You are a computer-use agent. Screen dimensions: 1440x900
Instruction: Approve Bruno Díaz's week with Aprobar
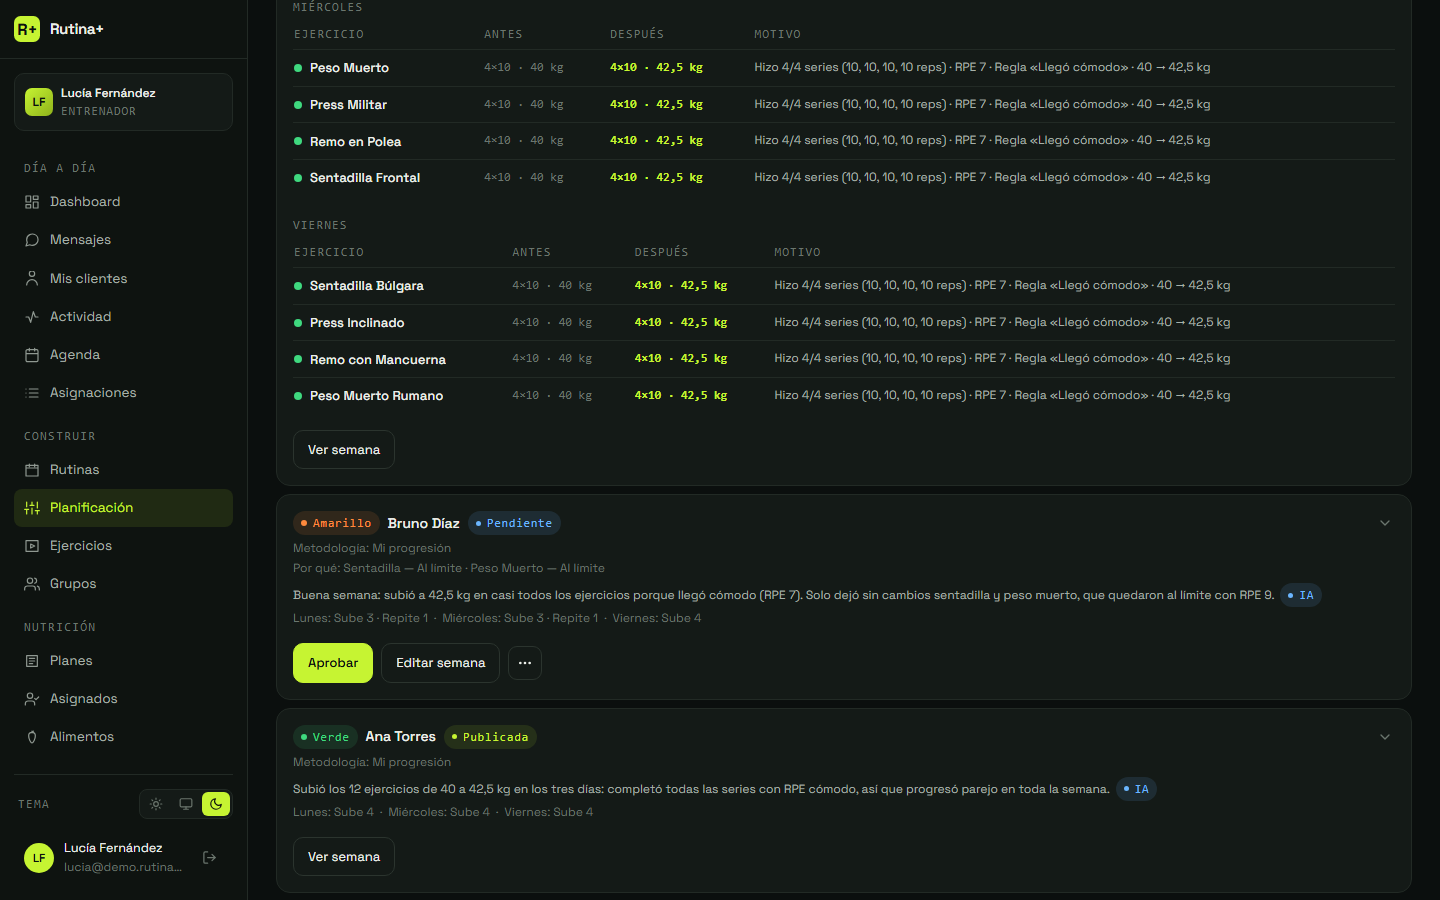333,663
